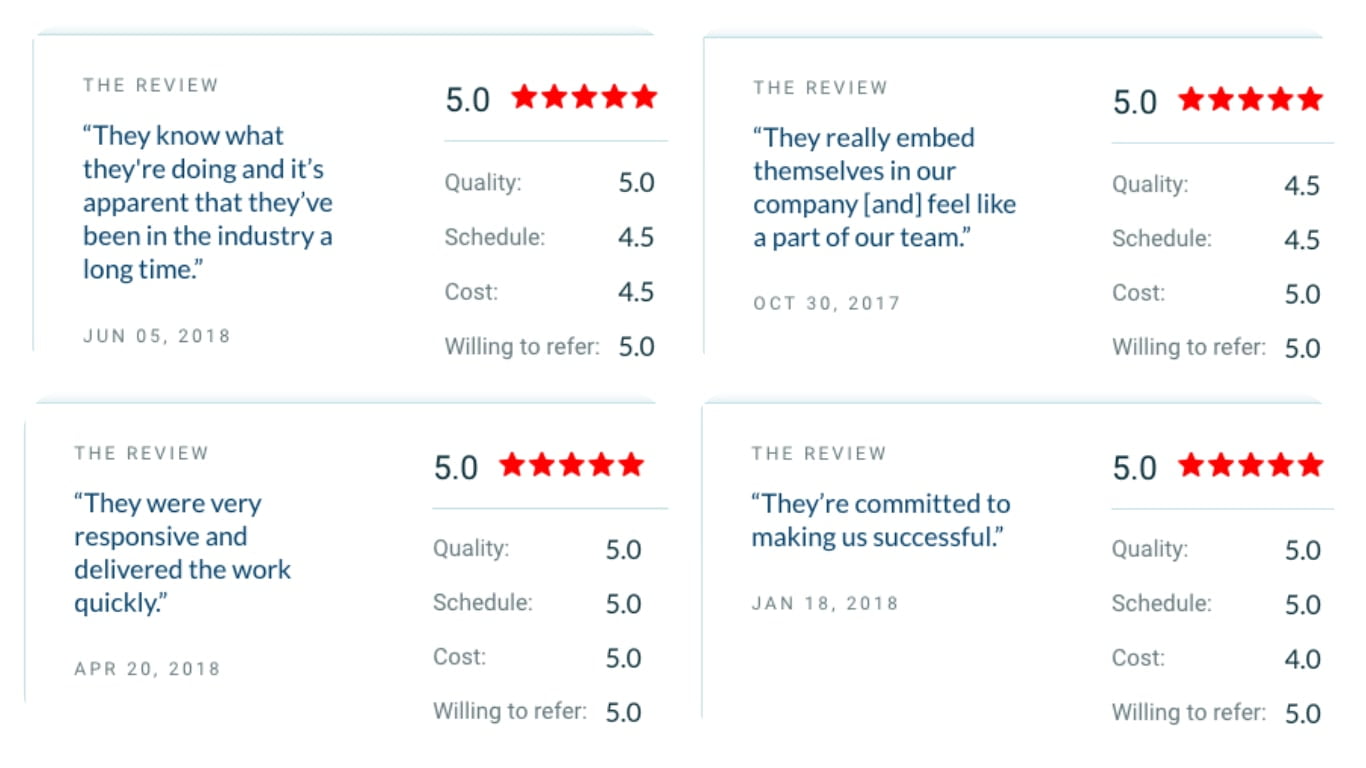1366x768 pixels.
Task: Open the "They were very responsive" review quote
Action: click(x=183, y=553)
